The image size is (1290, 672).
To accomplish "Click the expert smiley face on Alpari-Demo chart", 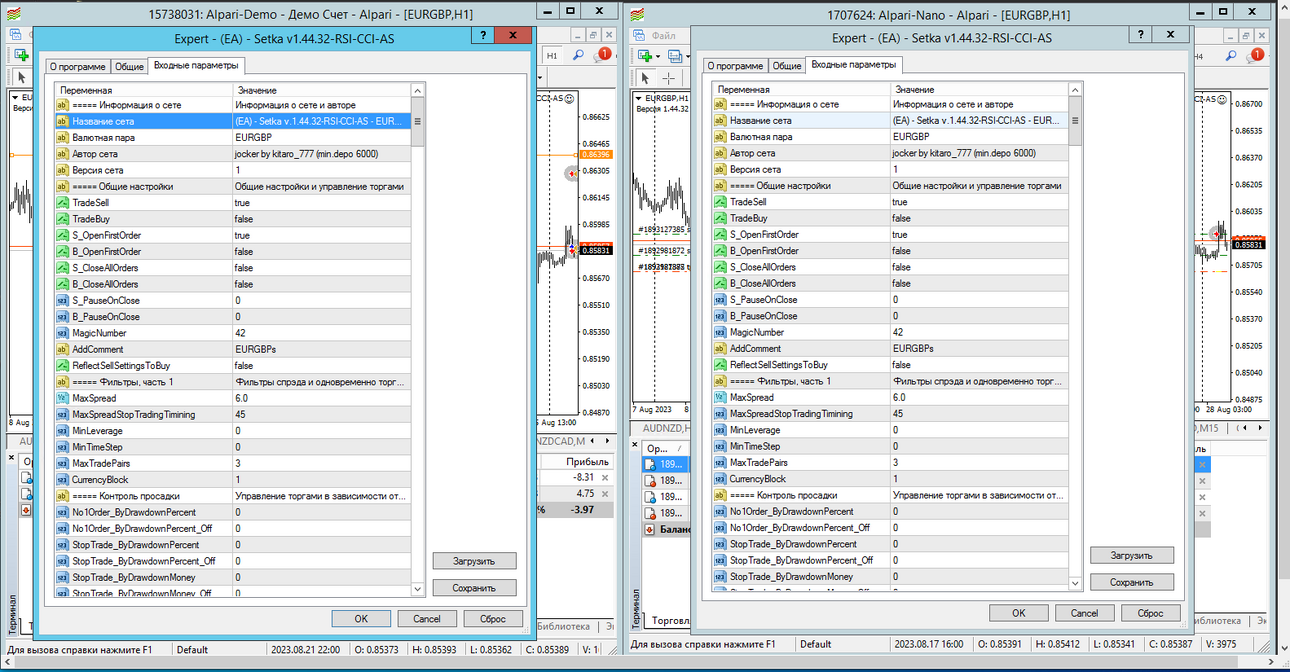I will [x=569, y=99].
